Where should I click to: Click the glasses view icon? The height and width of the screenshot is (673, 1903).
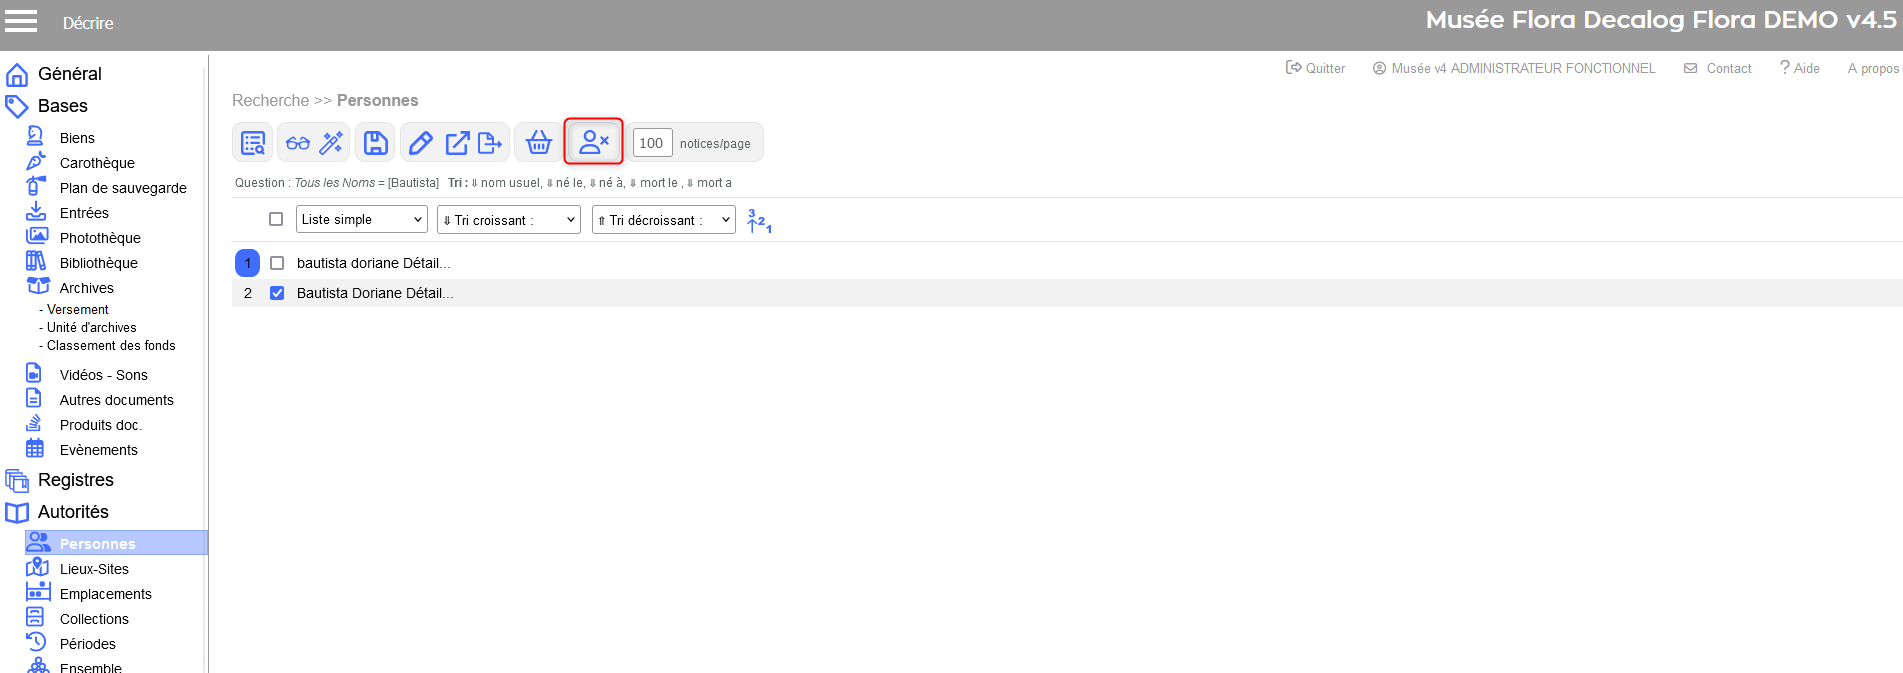[x=298, y=143]
